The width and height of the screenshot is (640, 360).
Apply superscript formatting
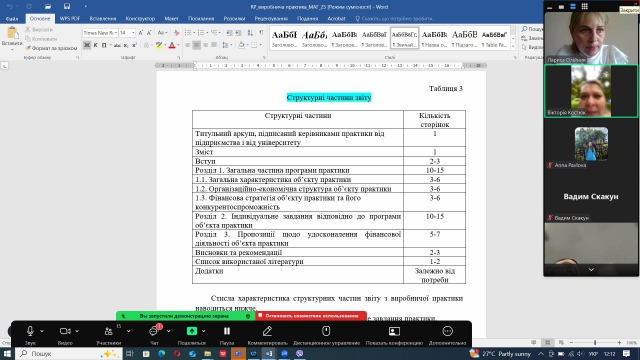click(x=134, y=45)
